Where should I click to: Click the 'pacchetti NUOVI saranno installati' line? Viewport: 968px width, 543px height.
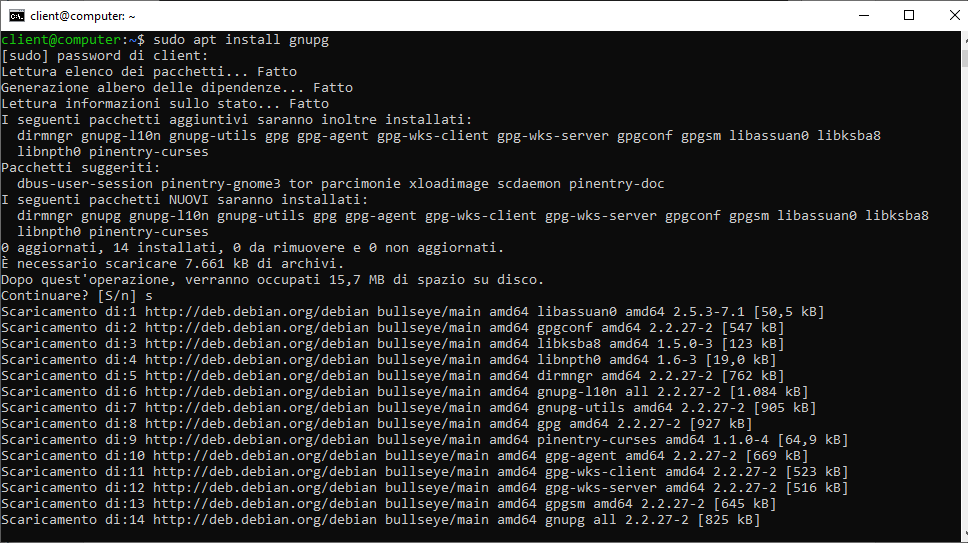[x=185, y=200]
